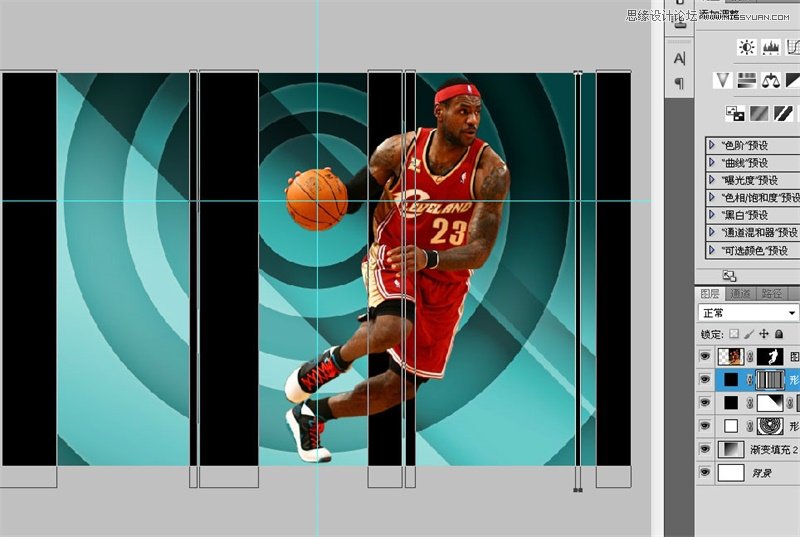The image size is (800, 537).
Task: Click white color swatch of circles shape layer
Action: (731, 426)
